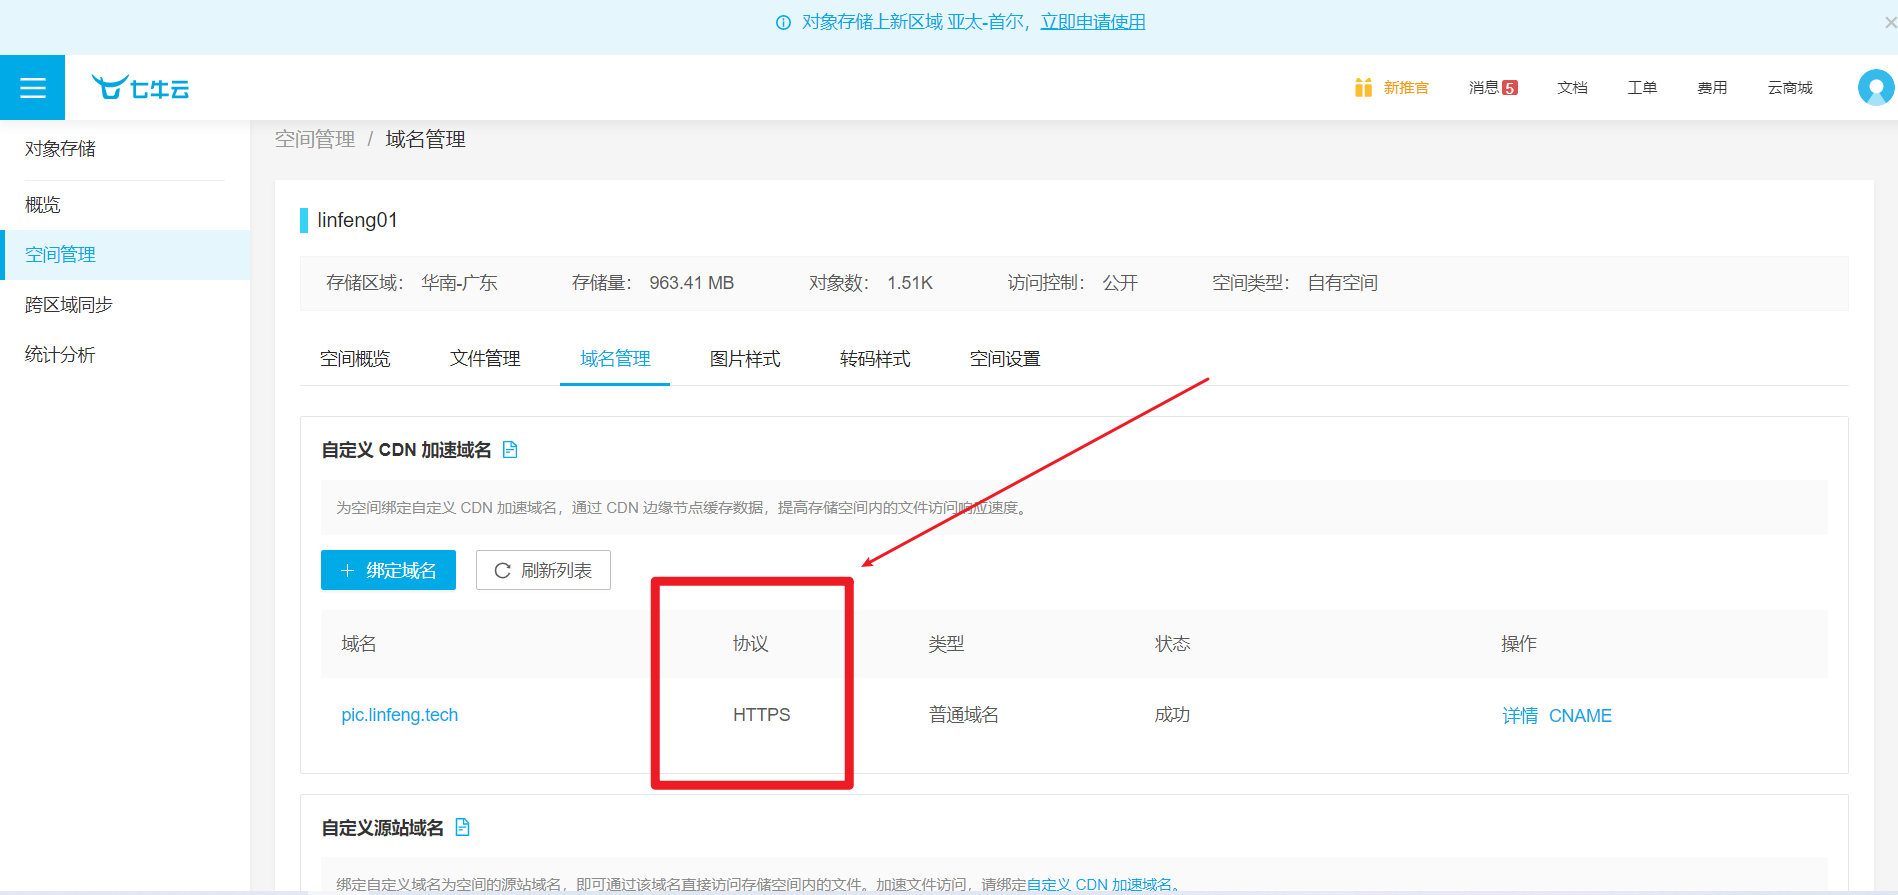Switch to the 空间设置 tab
The width and height of the screenshot is (1898, 895).
click(x=1005, y=359)
